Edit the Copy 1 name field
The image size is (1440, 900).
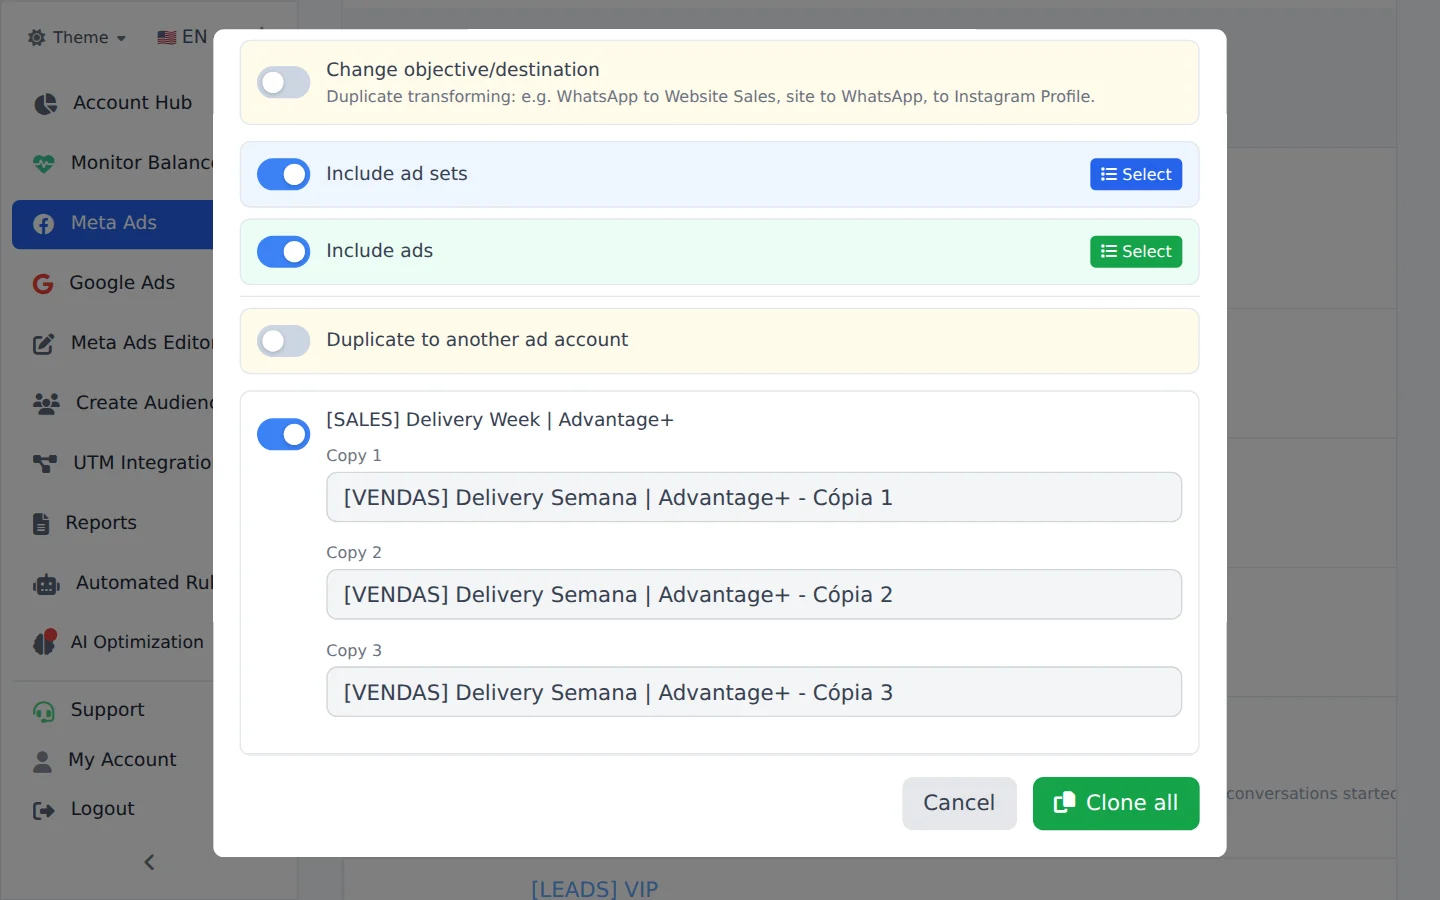click(754, 497)
